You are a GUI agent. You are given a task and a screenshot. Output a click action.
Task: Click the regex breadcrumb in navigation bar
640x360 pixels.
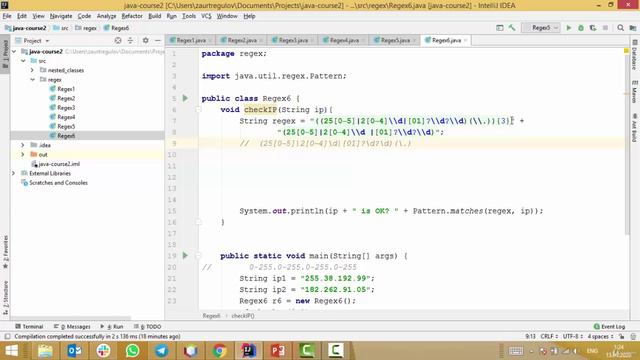point(86,28)
